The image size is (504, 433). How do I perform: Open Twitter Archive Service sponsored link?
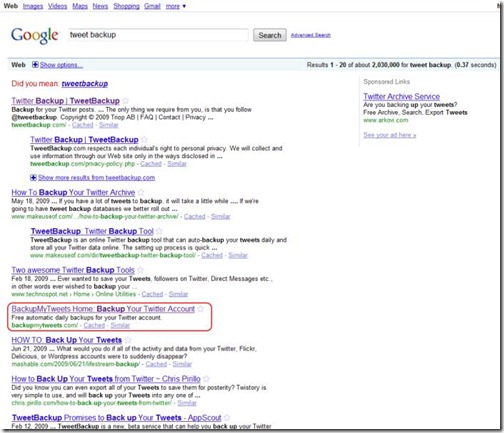coord(402,97)
